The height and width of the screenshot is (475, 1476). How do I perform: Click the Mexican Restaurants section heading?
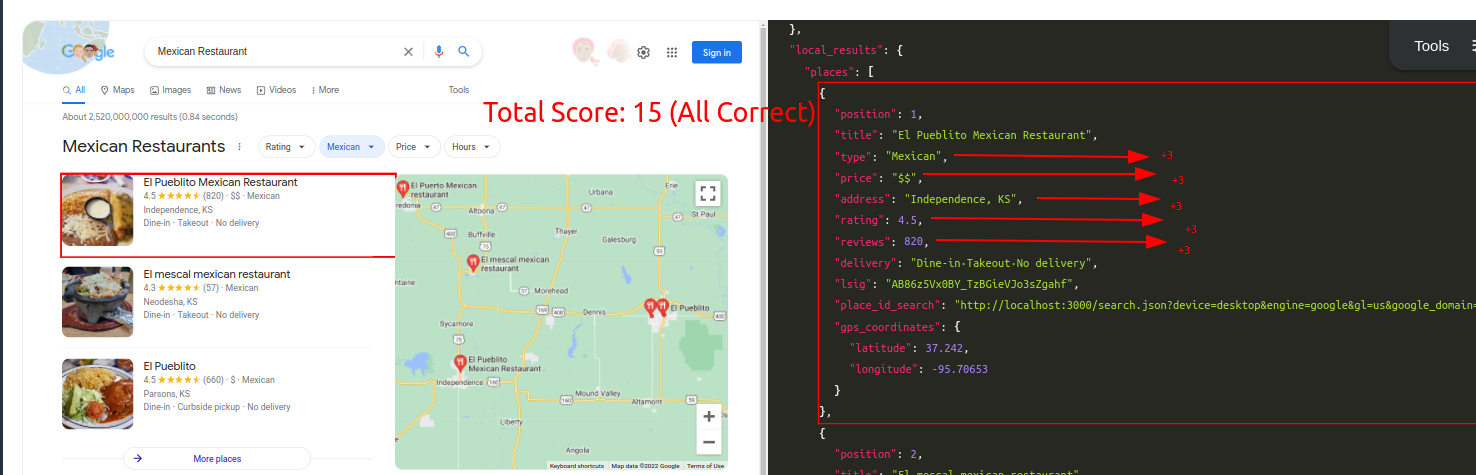coord(144,147)
